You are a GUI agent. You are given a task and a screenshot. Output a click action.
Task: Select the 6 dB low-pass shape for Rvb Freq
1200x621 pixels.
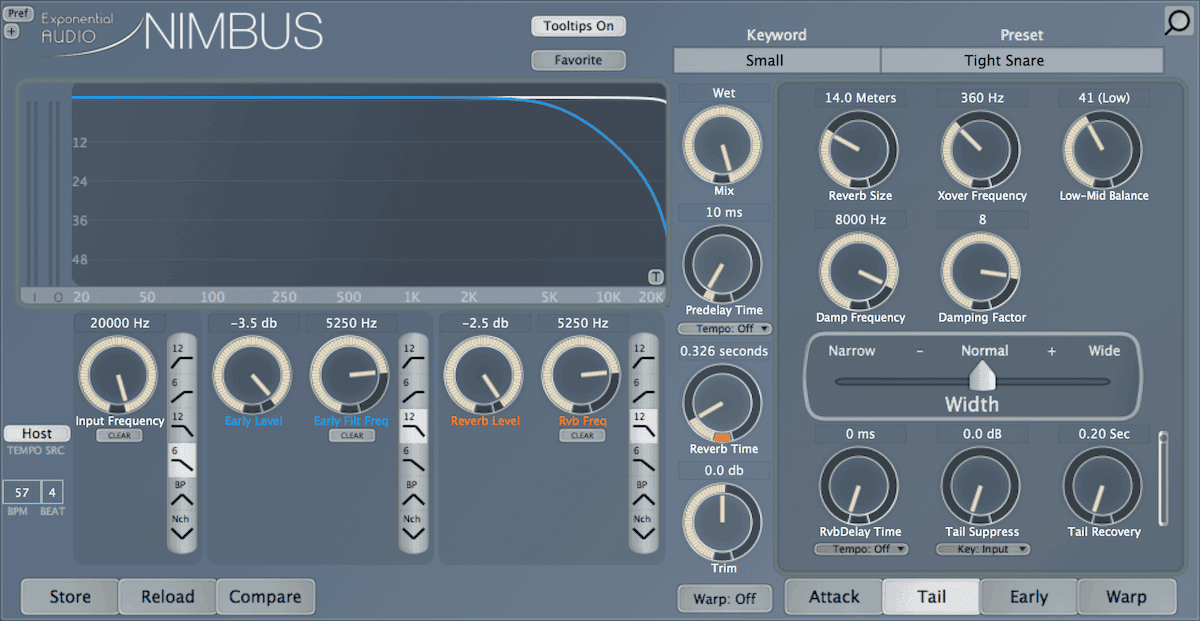point(643,459)
